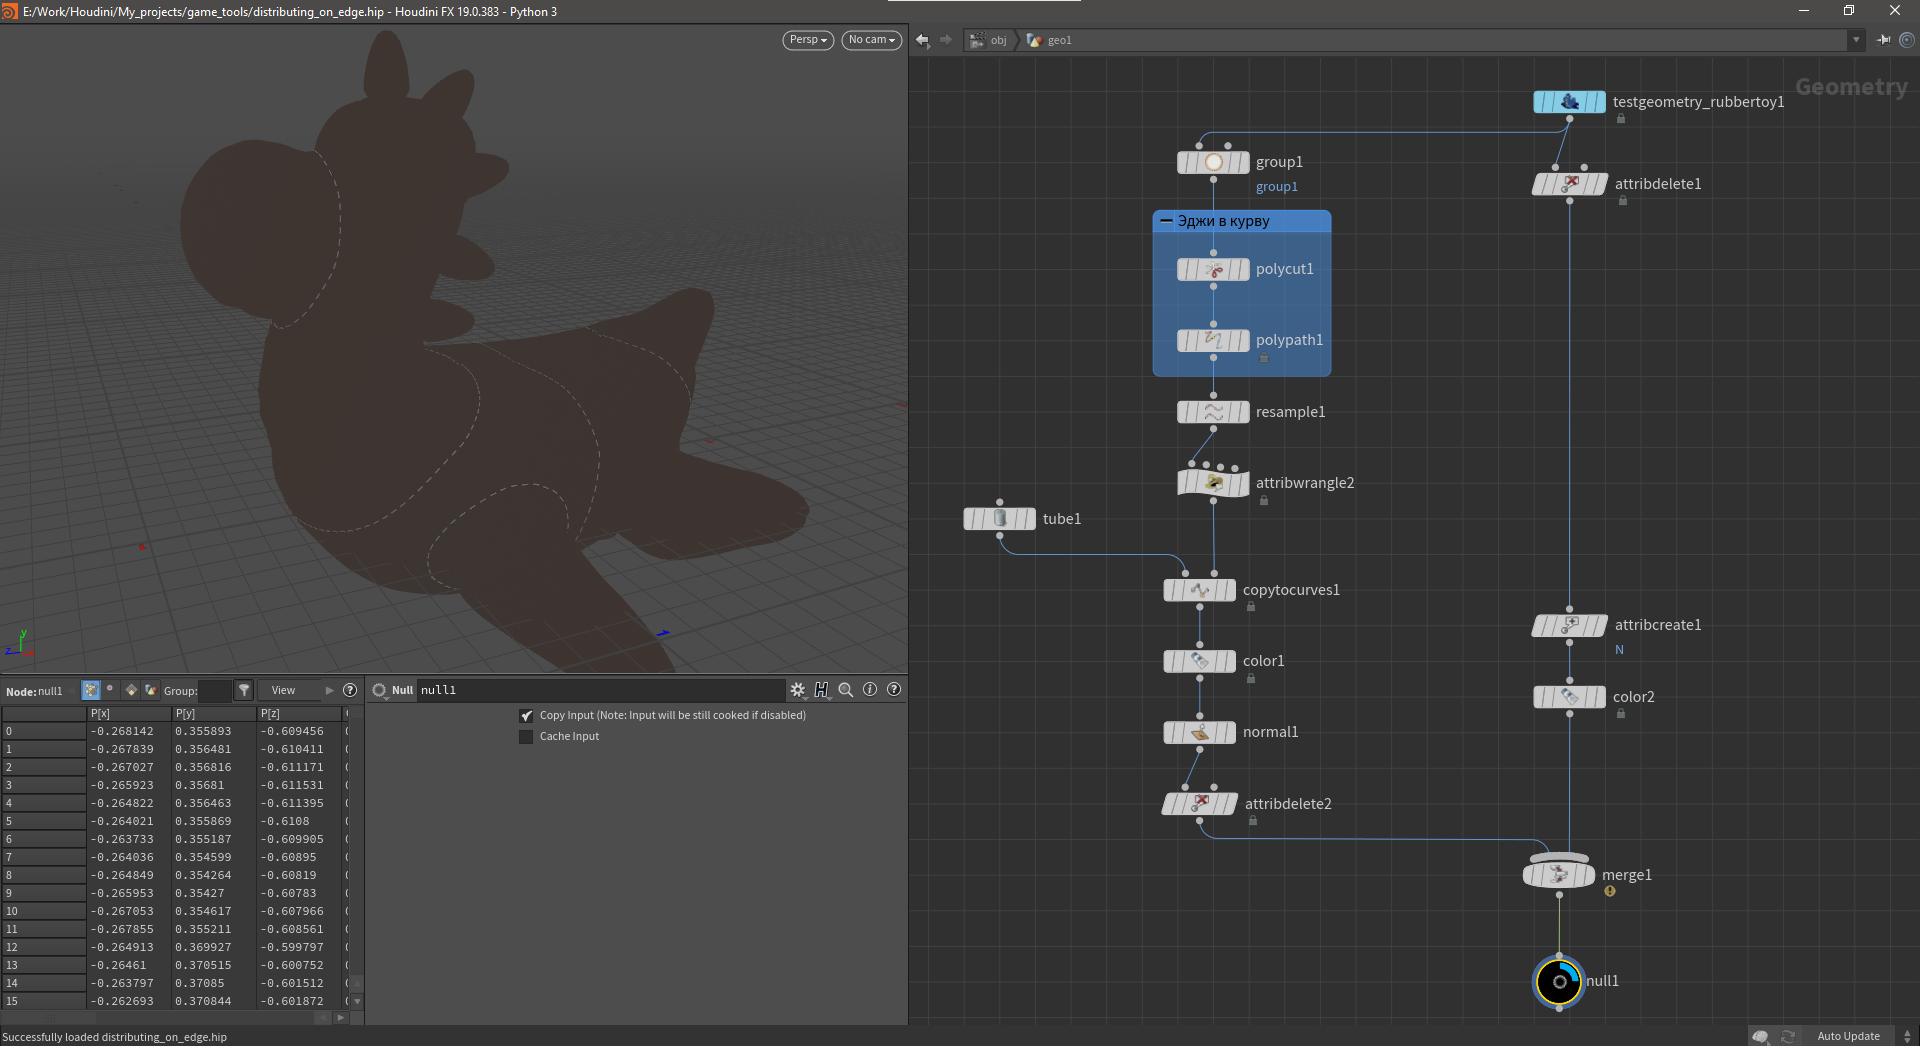Sort by the P[x] column header
This screenshot has height=1046, width=1920.
coord(129,714)
